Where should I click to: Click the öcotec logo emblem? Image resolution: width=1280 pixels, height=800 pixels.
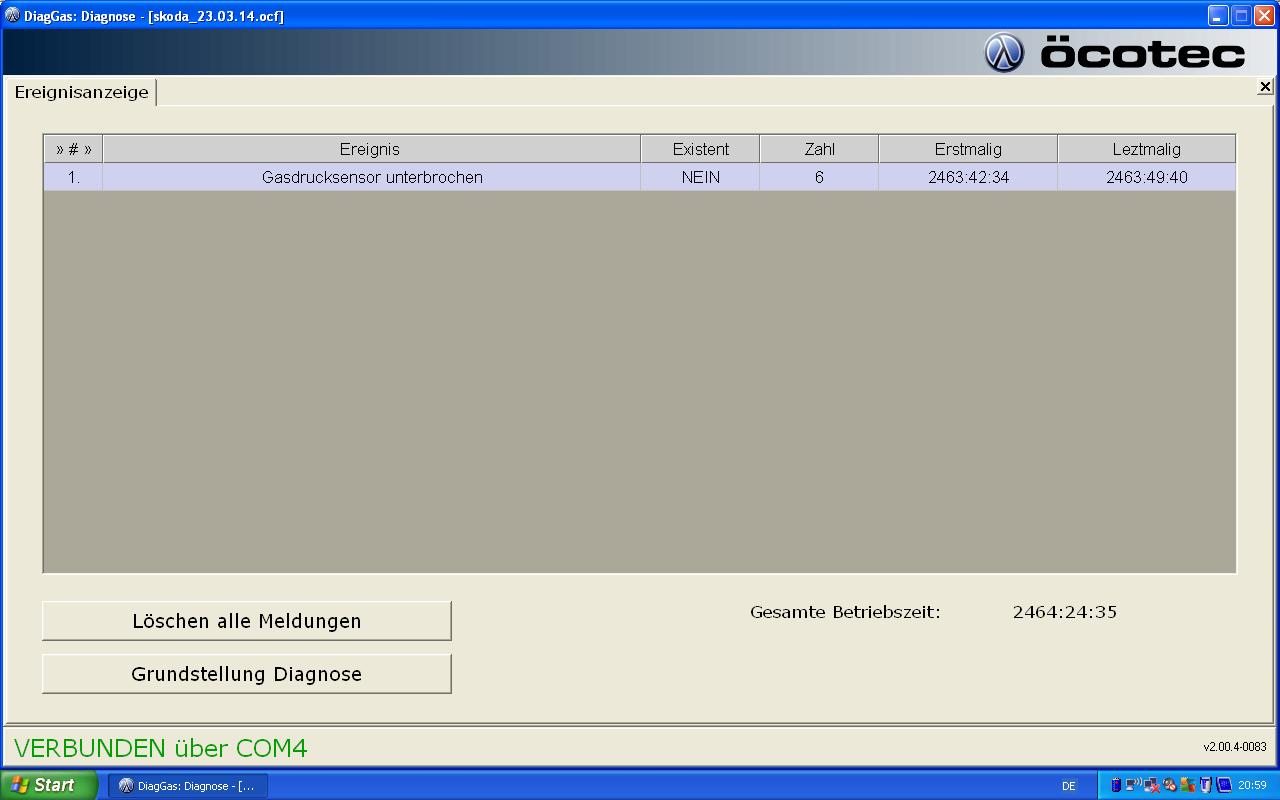pyautogui.click(x=1004, y=53)
